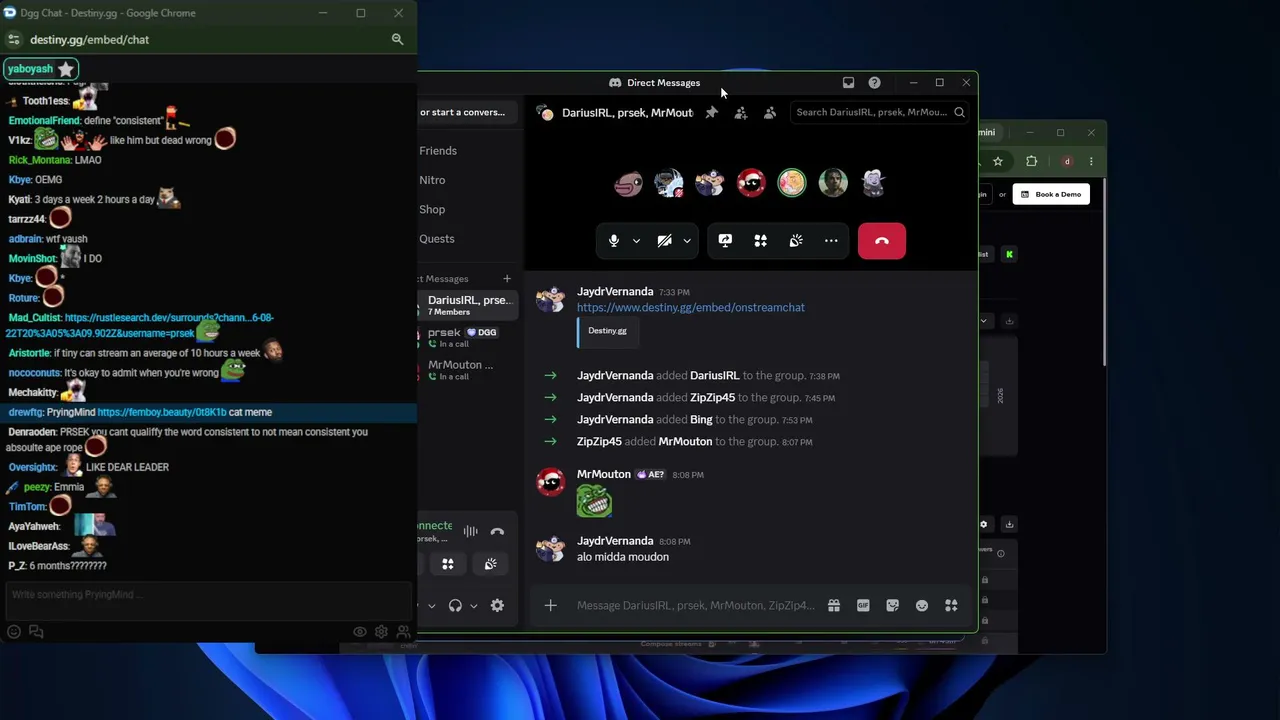
Task: Open whispers icon in Dgg chat footer
Action: click(36, 632)
